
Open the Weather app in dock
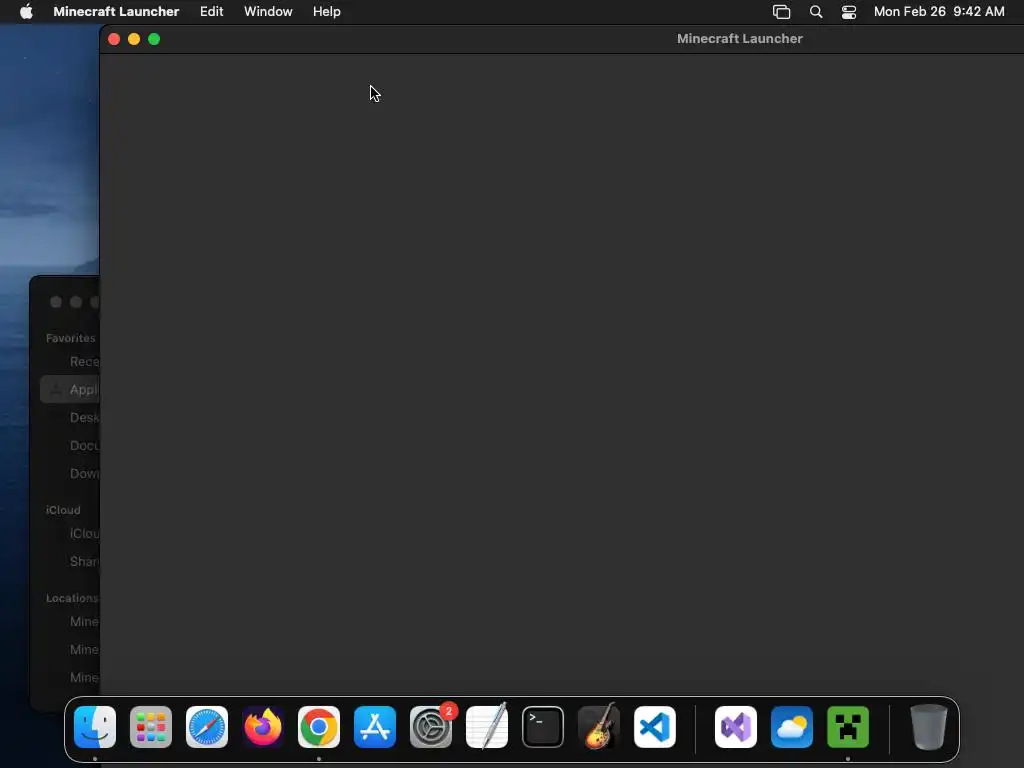[x=792, y=727]
